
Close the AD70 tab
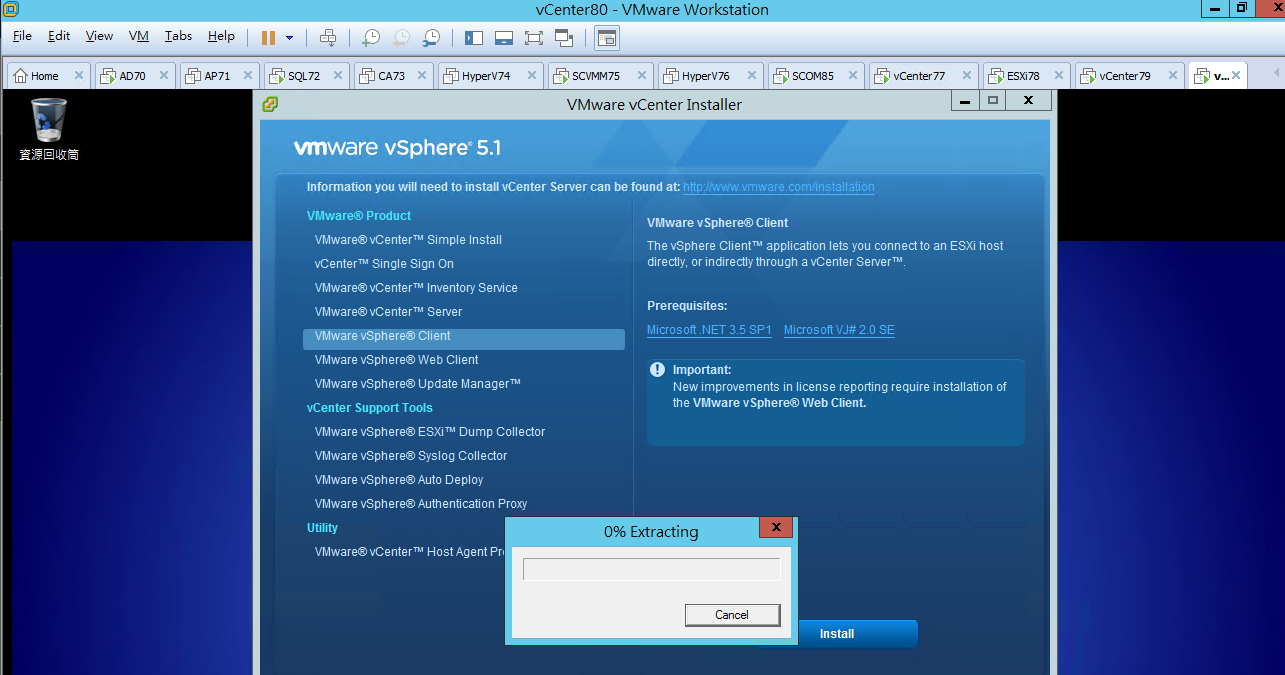coord(164,75)
